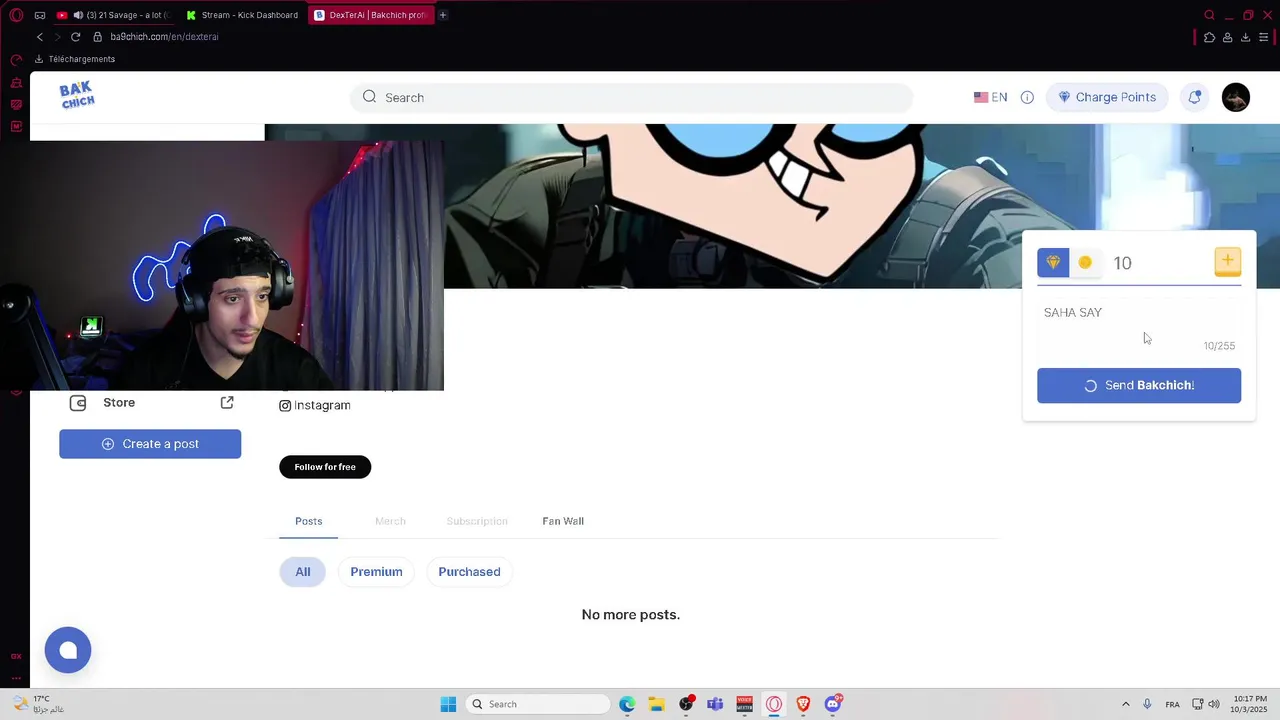This screenshot has width=1280, height=720.
Task: Open File Explorer from taskbar
Action: [656, 704]
